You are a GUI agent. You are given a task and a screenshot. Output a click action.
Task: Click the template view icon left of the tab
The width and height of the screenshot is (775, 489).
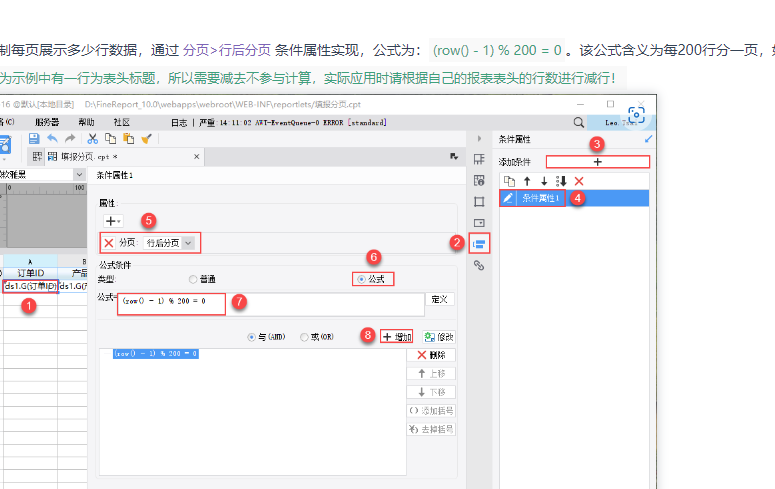(x=37, y=157)
